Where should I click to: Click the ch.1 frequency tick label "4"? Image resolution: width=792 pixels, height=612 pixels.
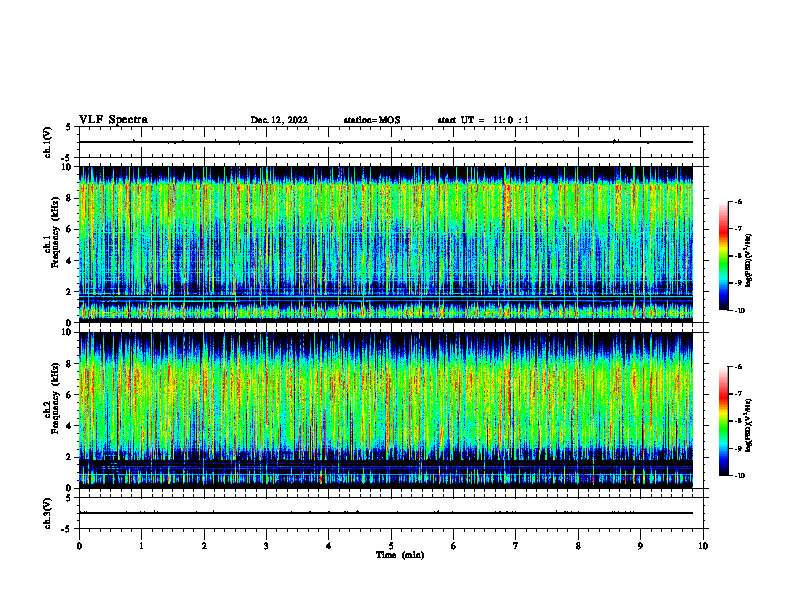click(x=69, y=261)
